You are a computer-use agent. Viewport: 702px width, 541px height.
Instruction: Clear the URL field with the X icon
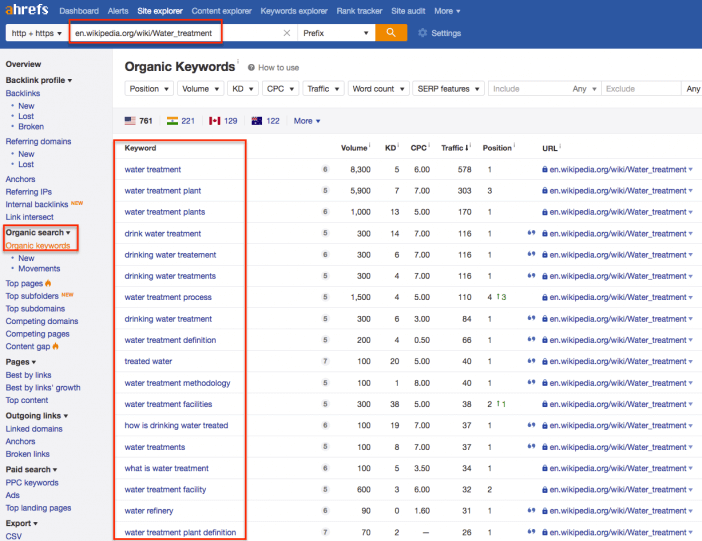[x=287, y=33]
